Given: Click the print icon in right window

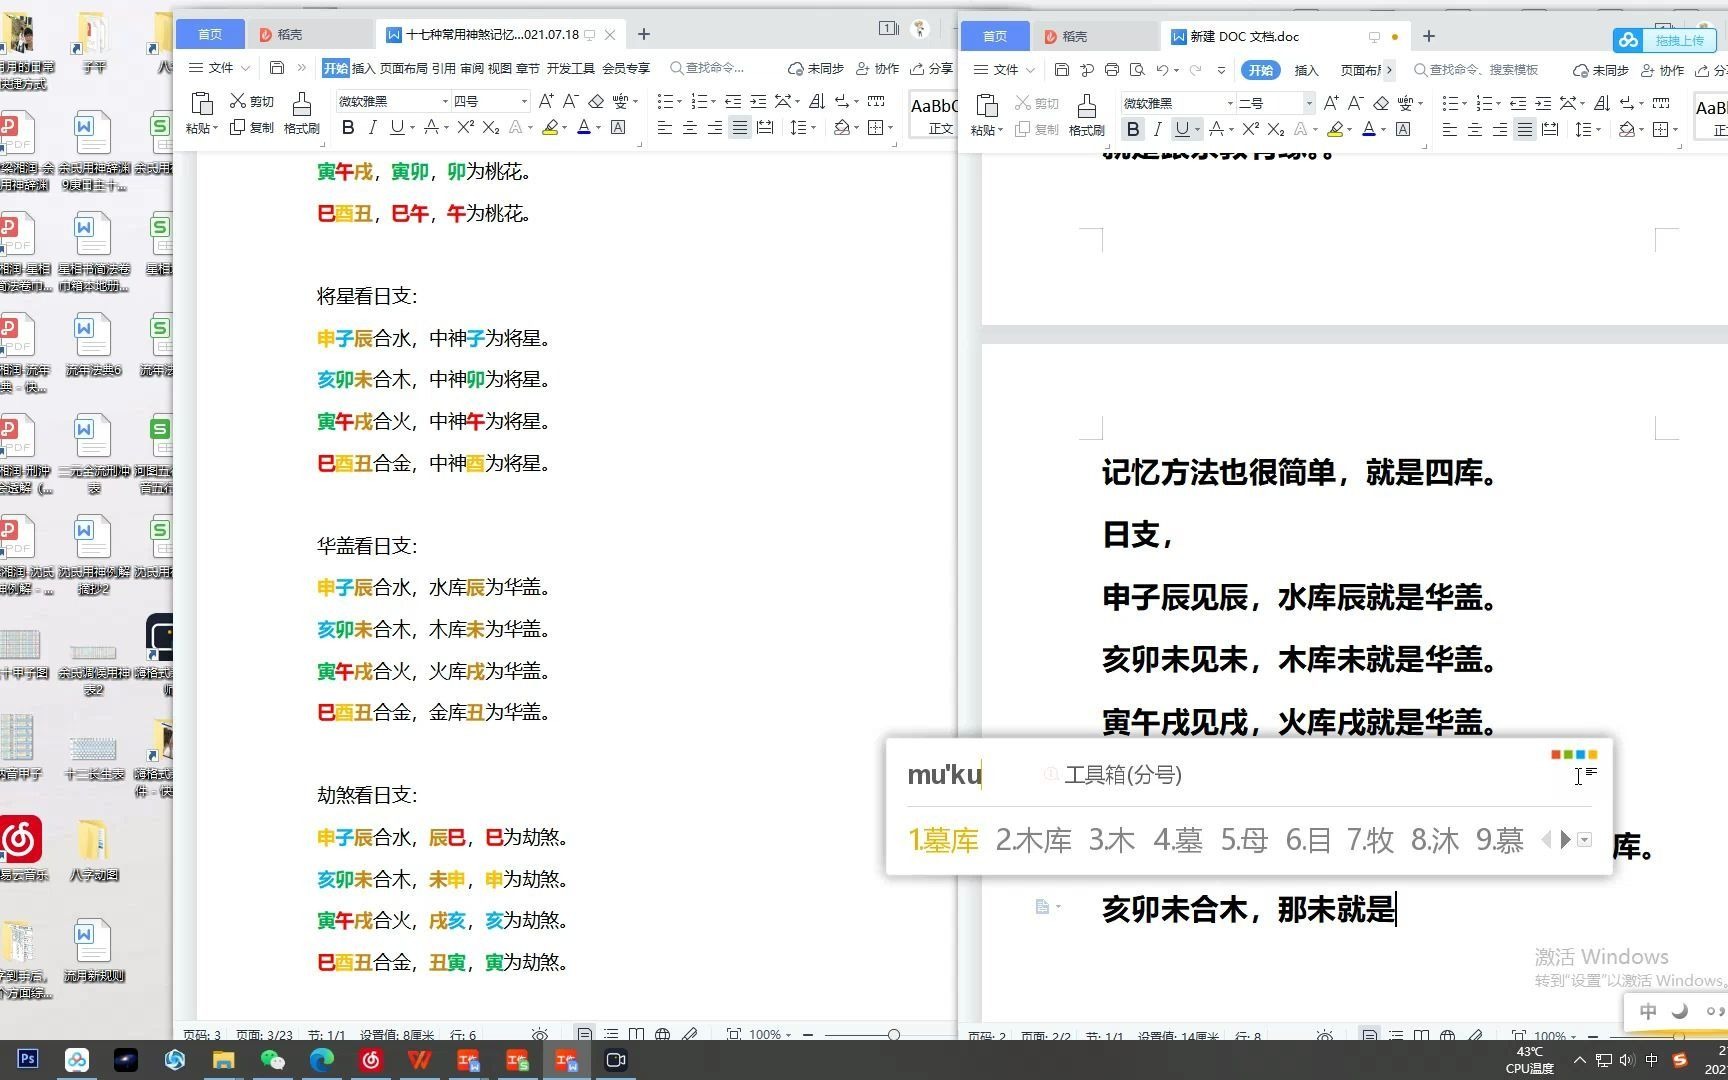Looking at the screenshot, I should (x=1111, y=70).
